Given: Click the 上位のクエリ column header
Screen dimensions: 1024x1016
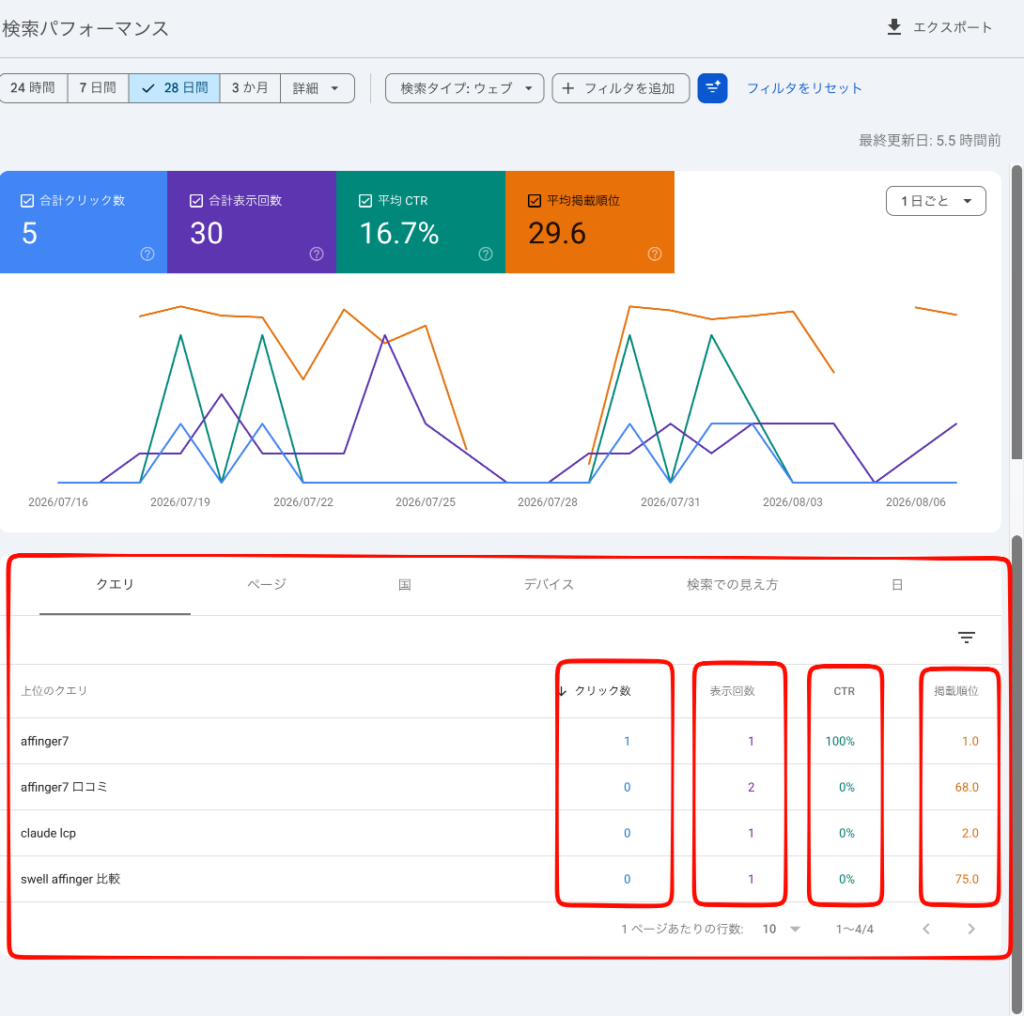Looking at the screenshot, I should [x=54, y=691].
